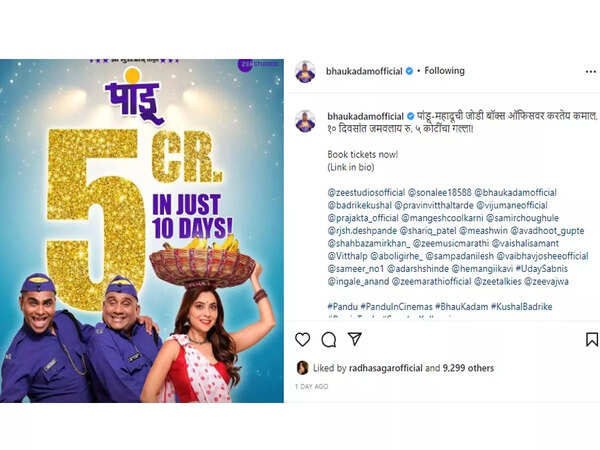Click radhasagarofficial liker avatar
Screen dimensions: 600x450
tap(302, 368)
